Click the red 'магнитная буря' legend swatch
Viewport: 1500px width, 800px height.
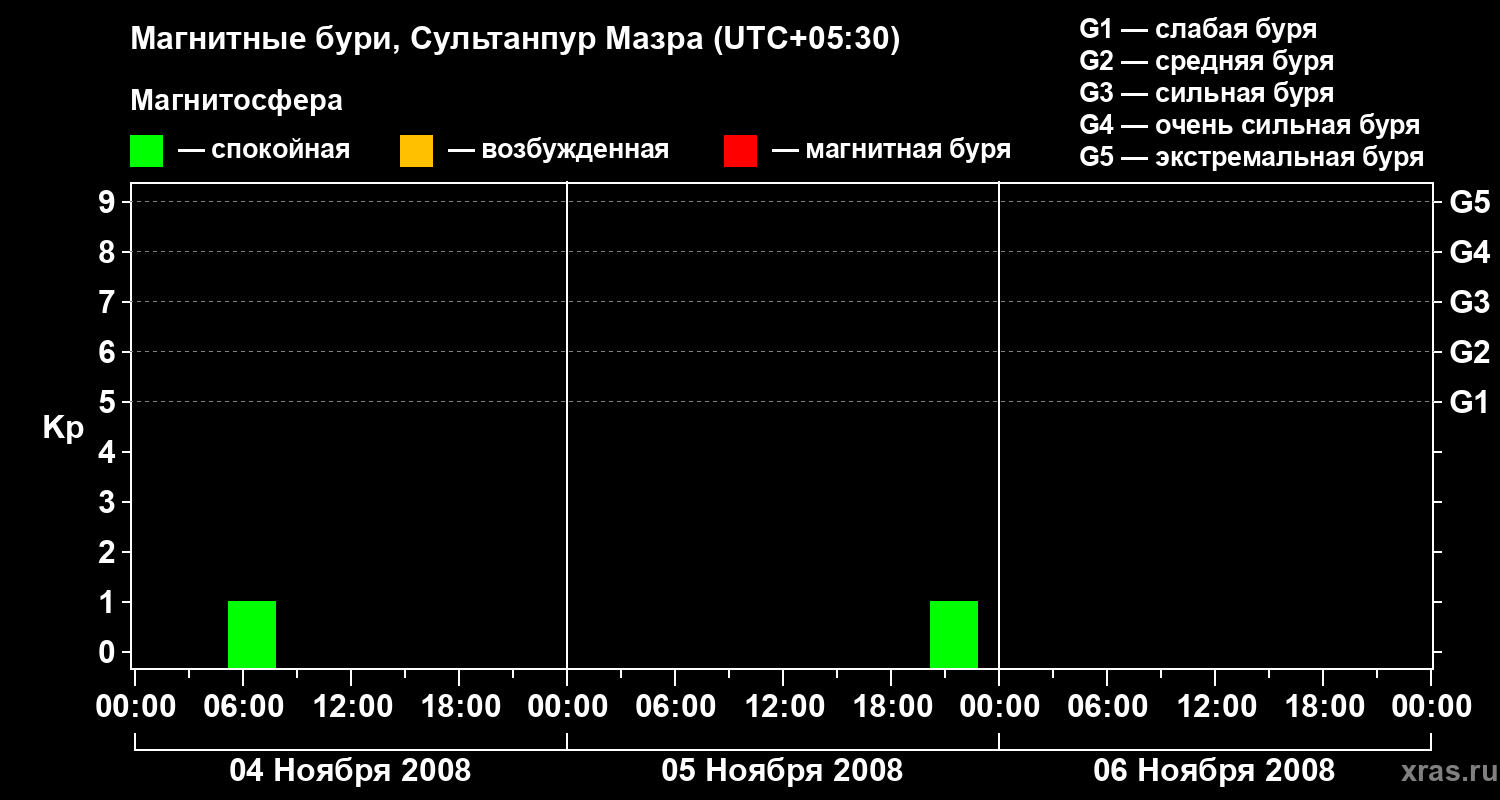tap(740, 150)
